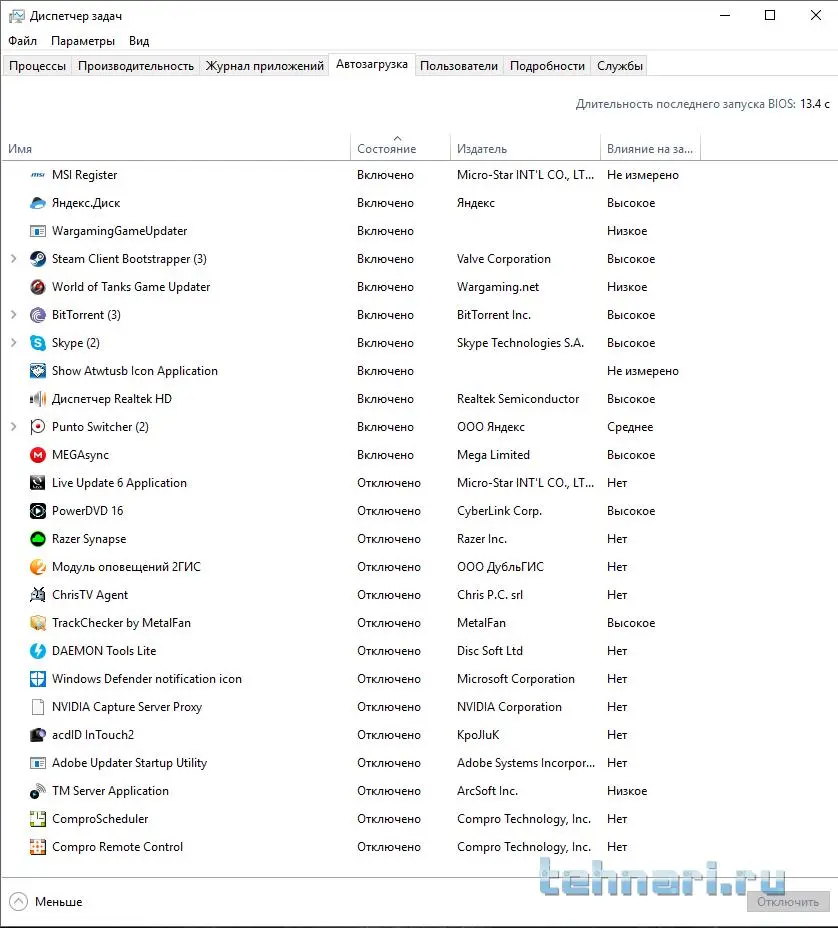
Task: Click the WargamingGameUpdater icon
Action: (38, 231)
